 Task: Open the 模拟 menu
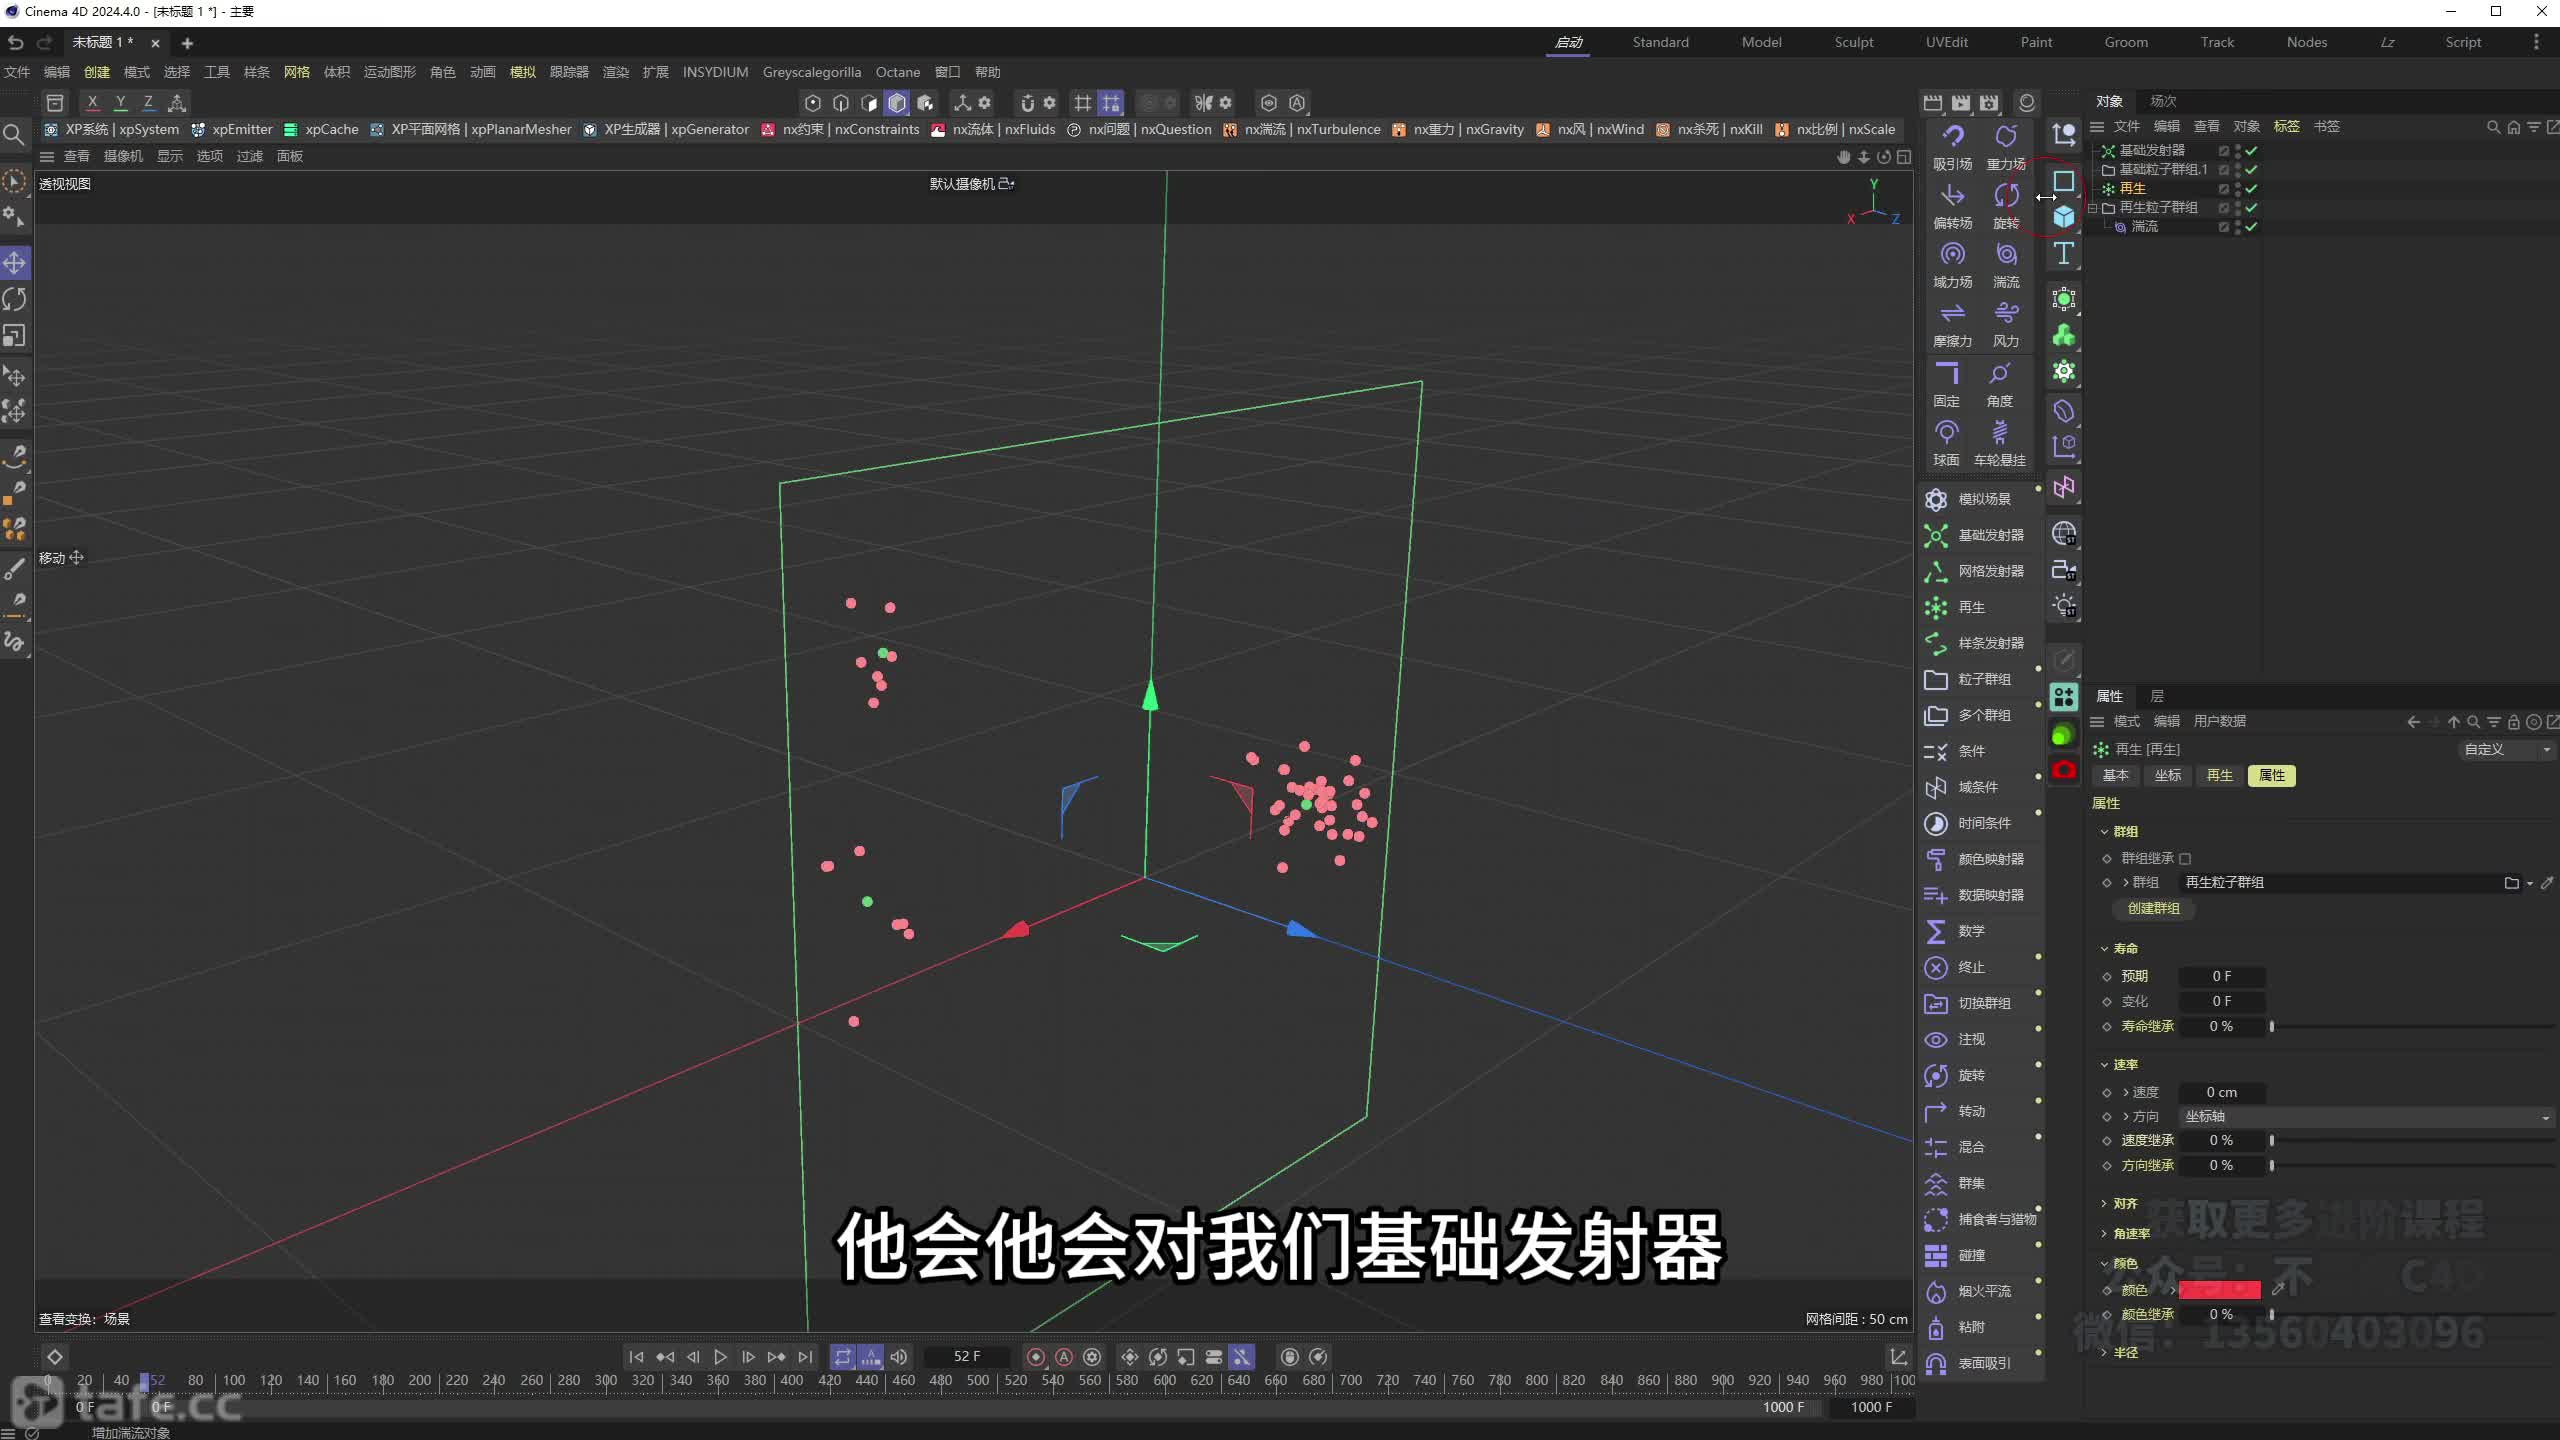tap(523, 72)
